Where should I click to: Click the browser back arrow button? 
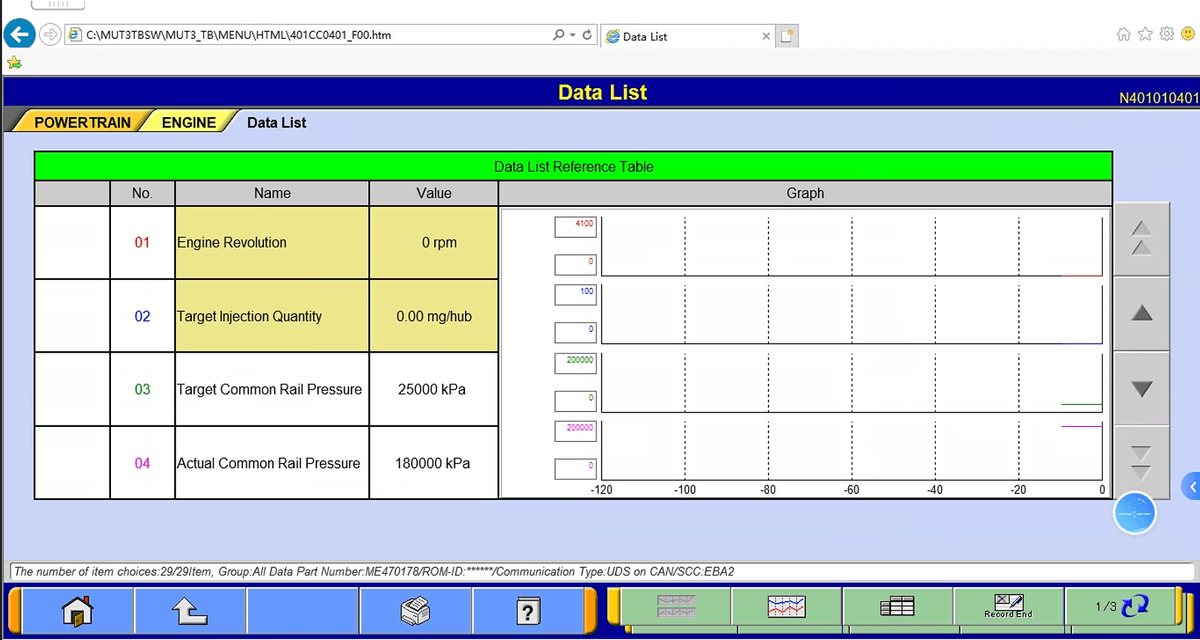click(19, 35)
